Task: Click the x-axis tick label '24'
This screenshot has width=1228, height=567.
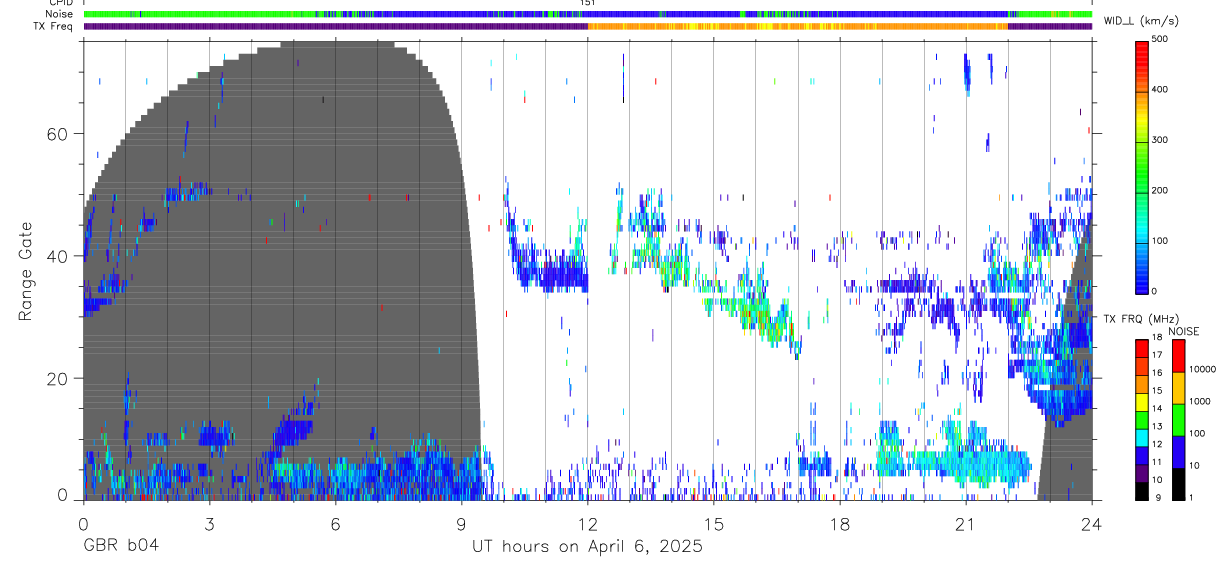Action: (1091, 524)
